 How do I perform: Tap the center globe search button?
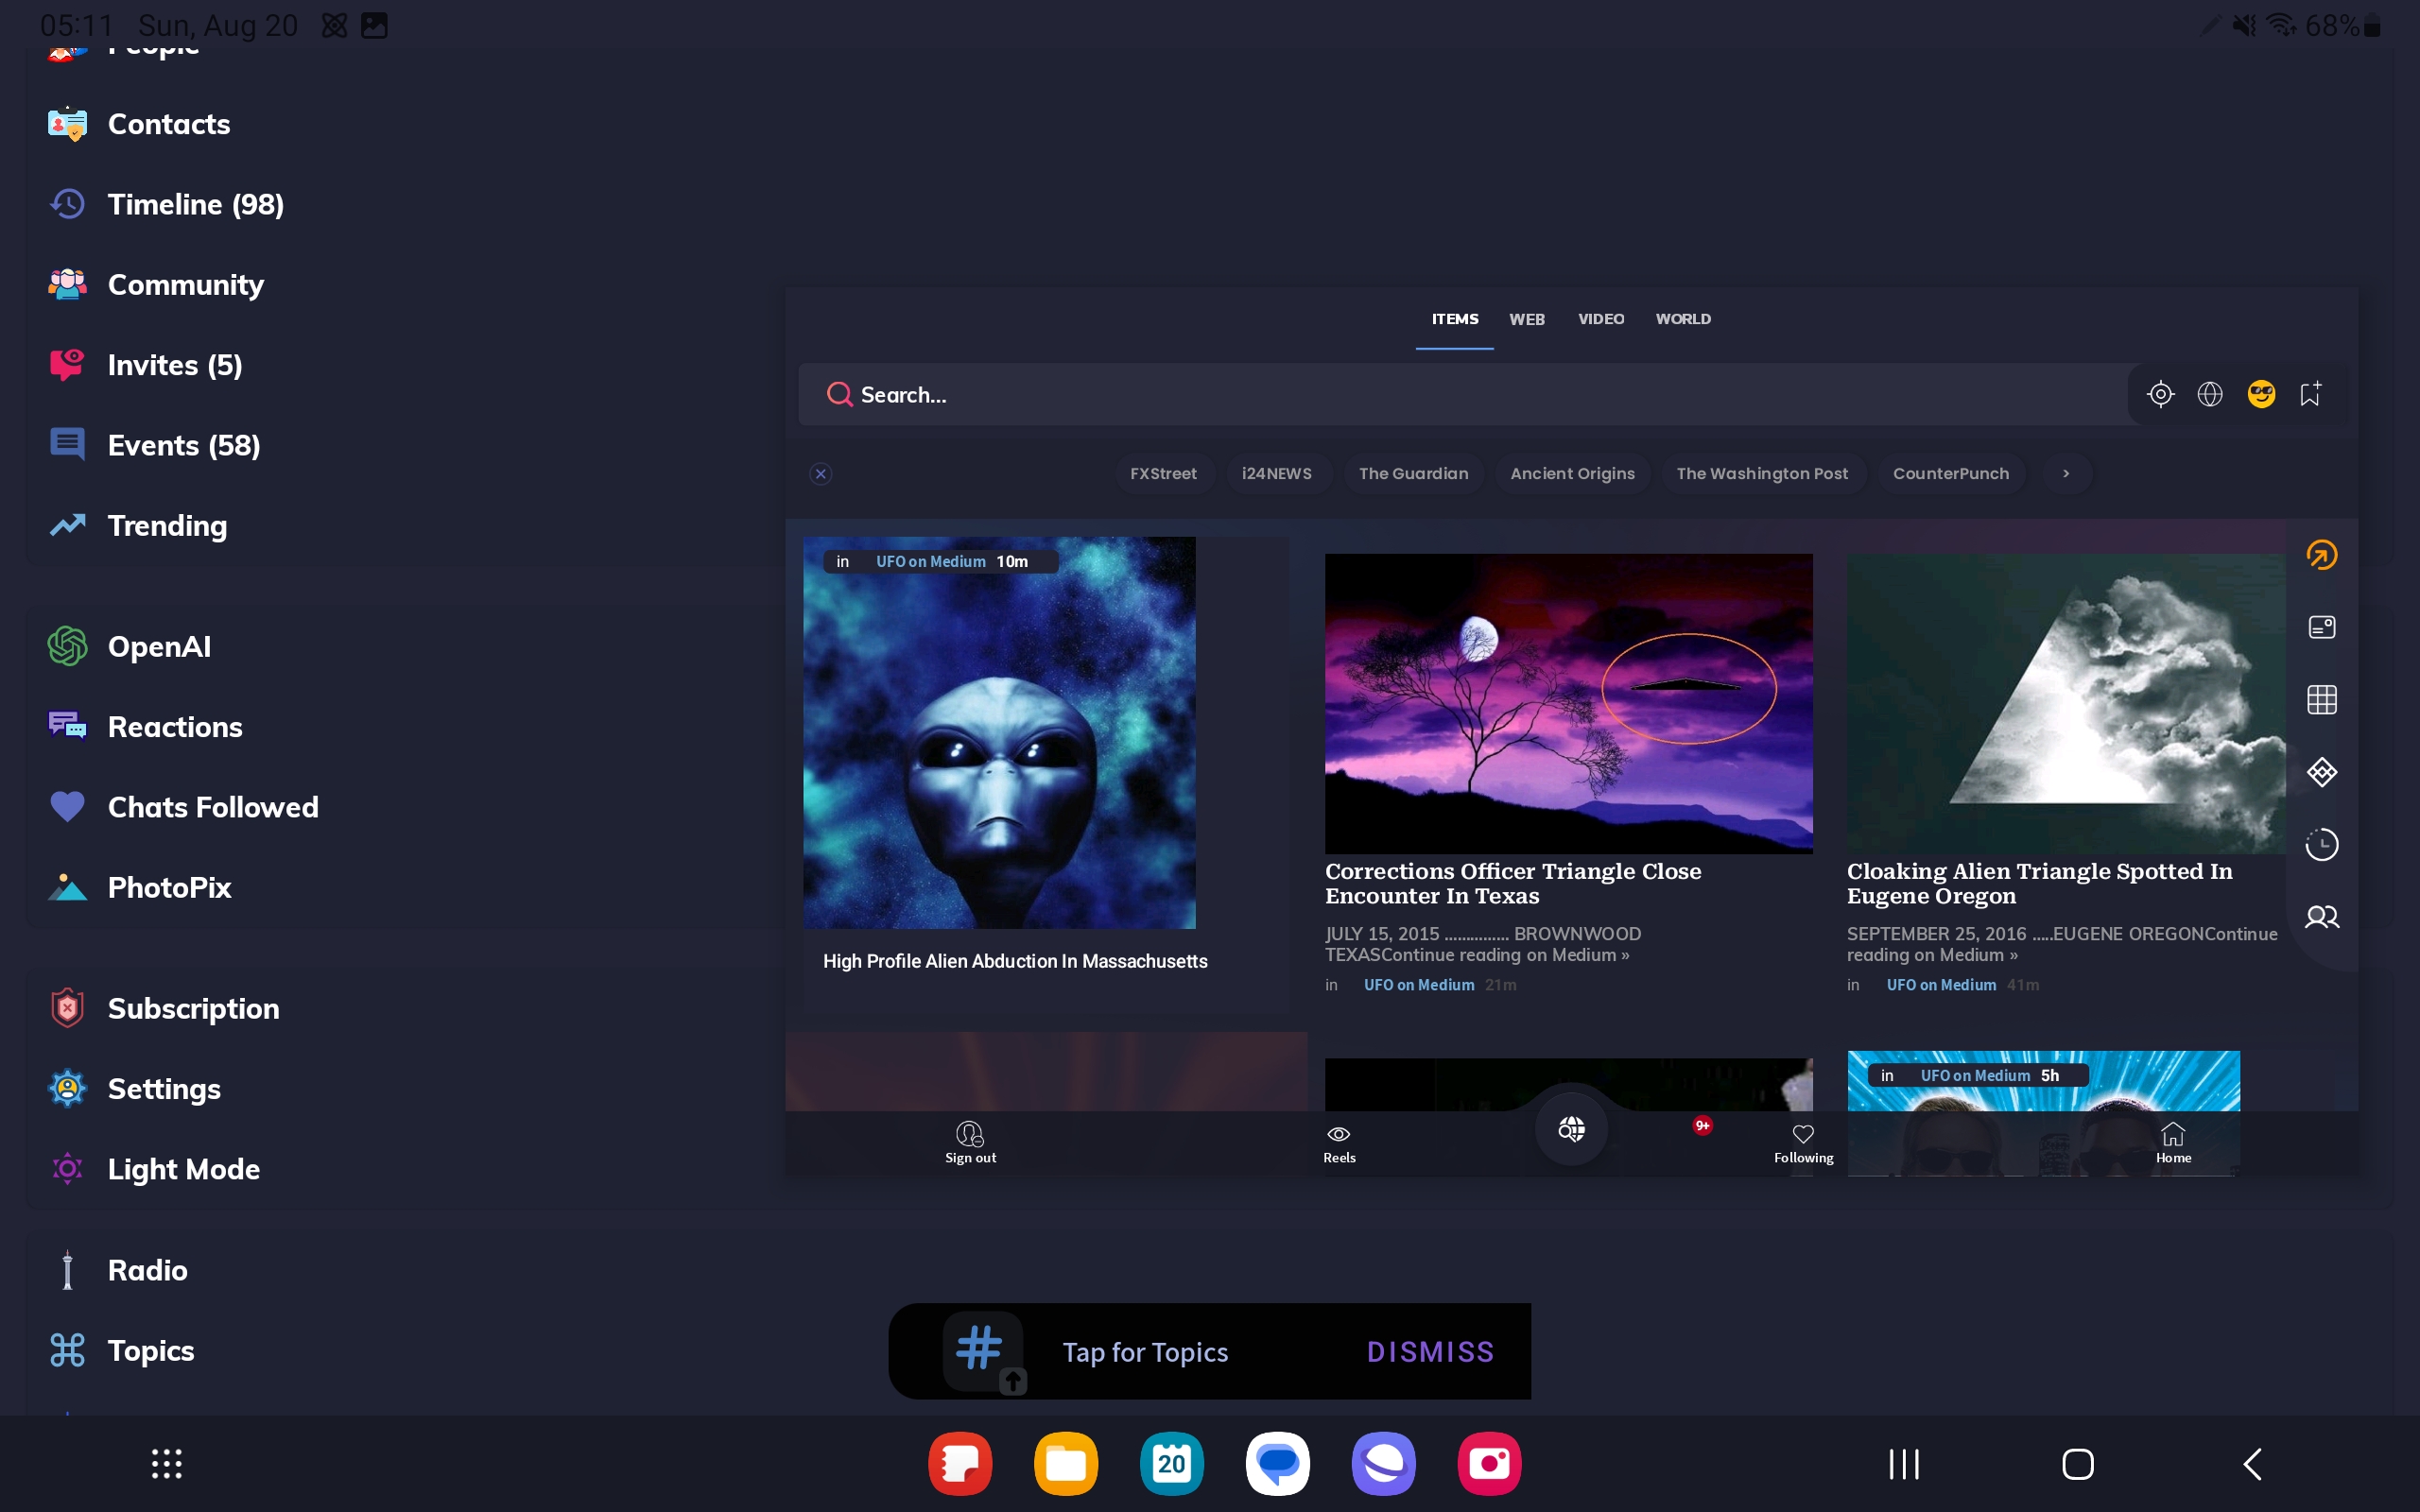click(1571, 1129)
